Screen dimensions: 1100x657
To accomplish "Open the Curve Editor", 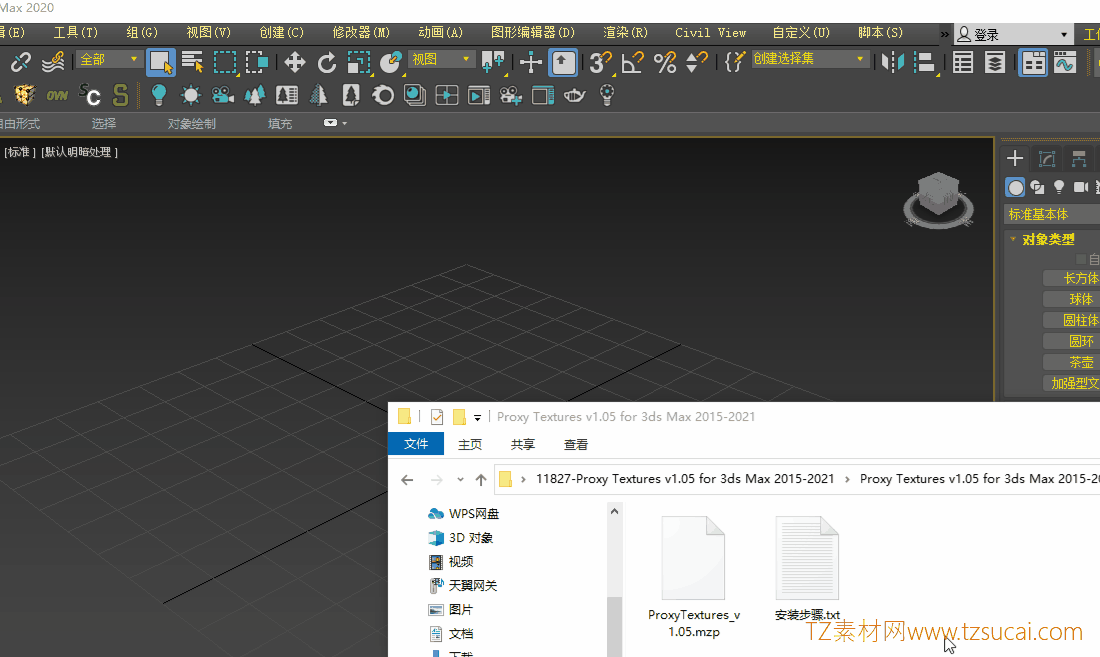I will click(1065, 62).
